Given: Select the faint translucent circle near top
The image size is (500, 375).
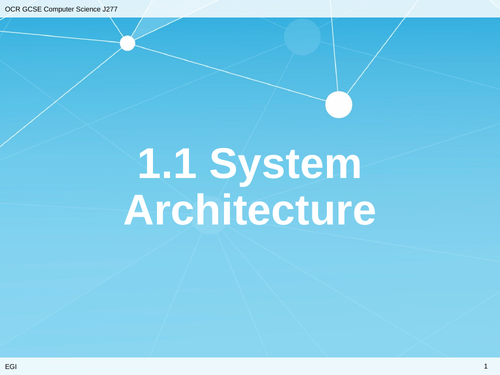Looking at the screenshot, I should click(302, 37).
